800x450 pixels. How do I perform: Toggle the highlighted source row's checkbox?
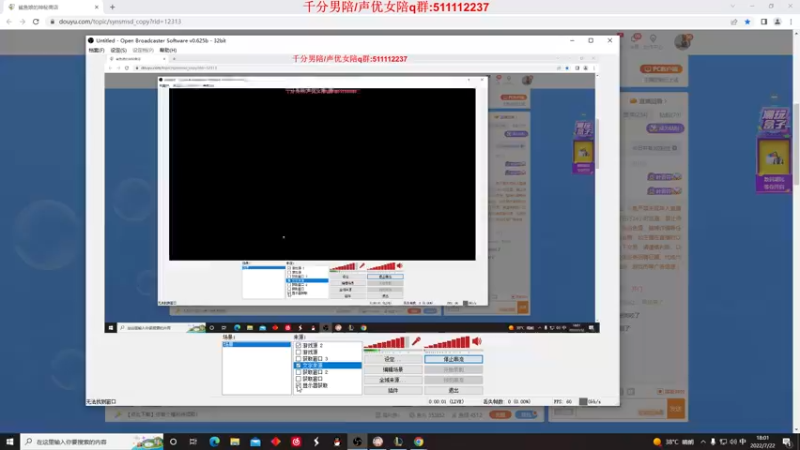(298, 365)
